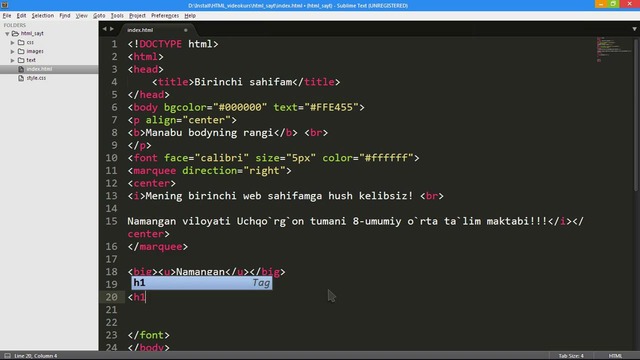Open the Goto menu

(x=99, y=16)
